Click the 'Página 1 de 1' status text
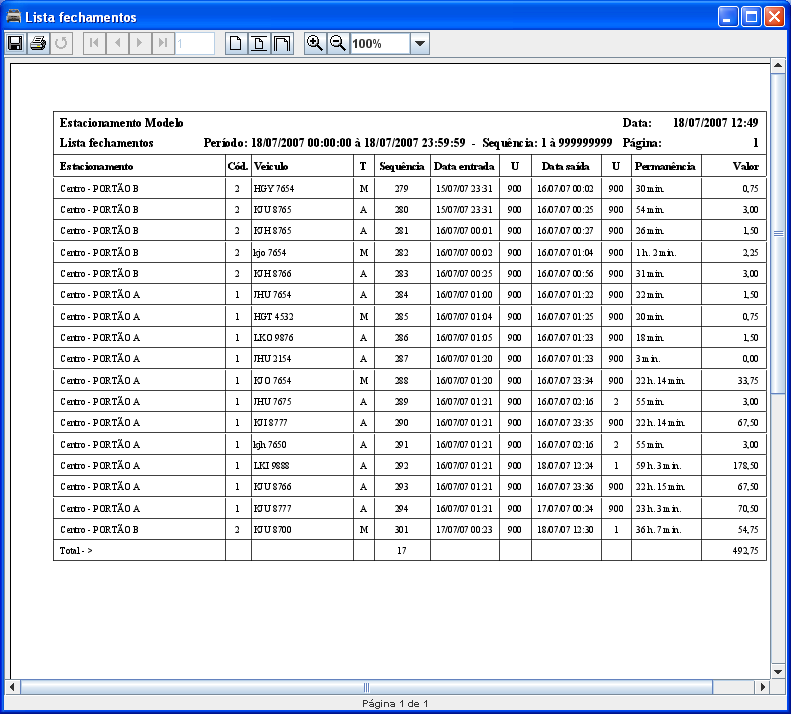This screenshot has height=714, width=791. point(395,703)
